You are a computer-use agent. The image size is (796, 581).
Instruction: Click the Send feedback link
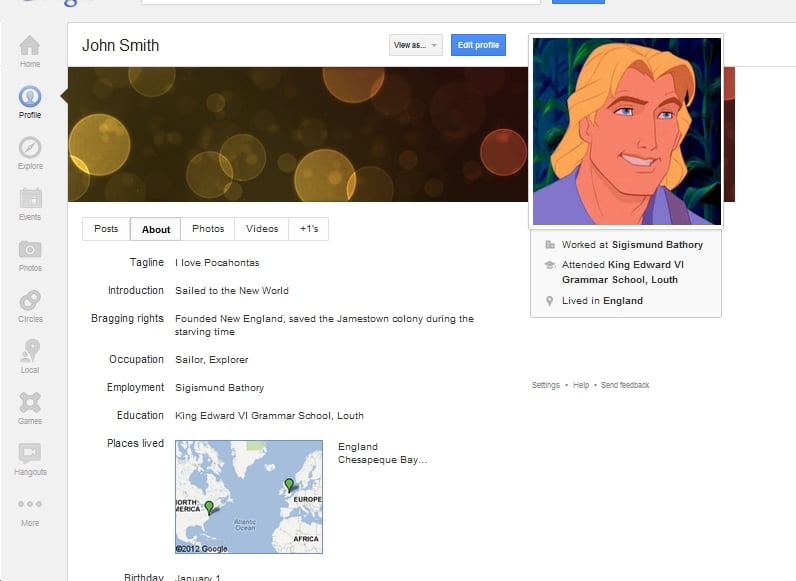point(625,385)
